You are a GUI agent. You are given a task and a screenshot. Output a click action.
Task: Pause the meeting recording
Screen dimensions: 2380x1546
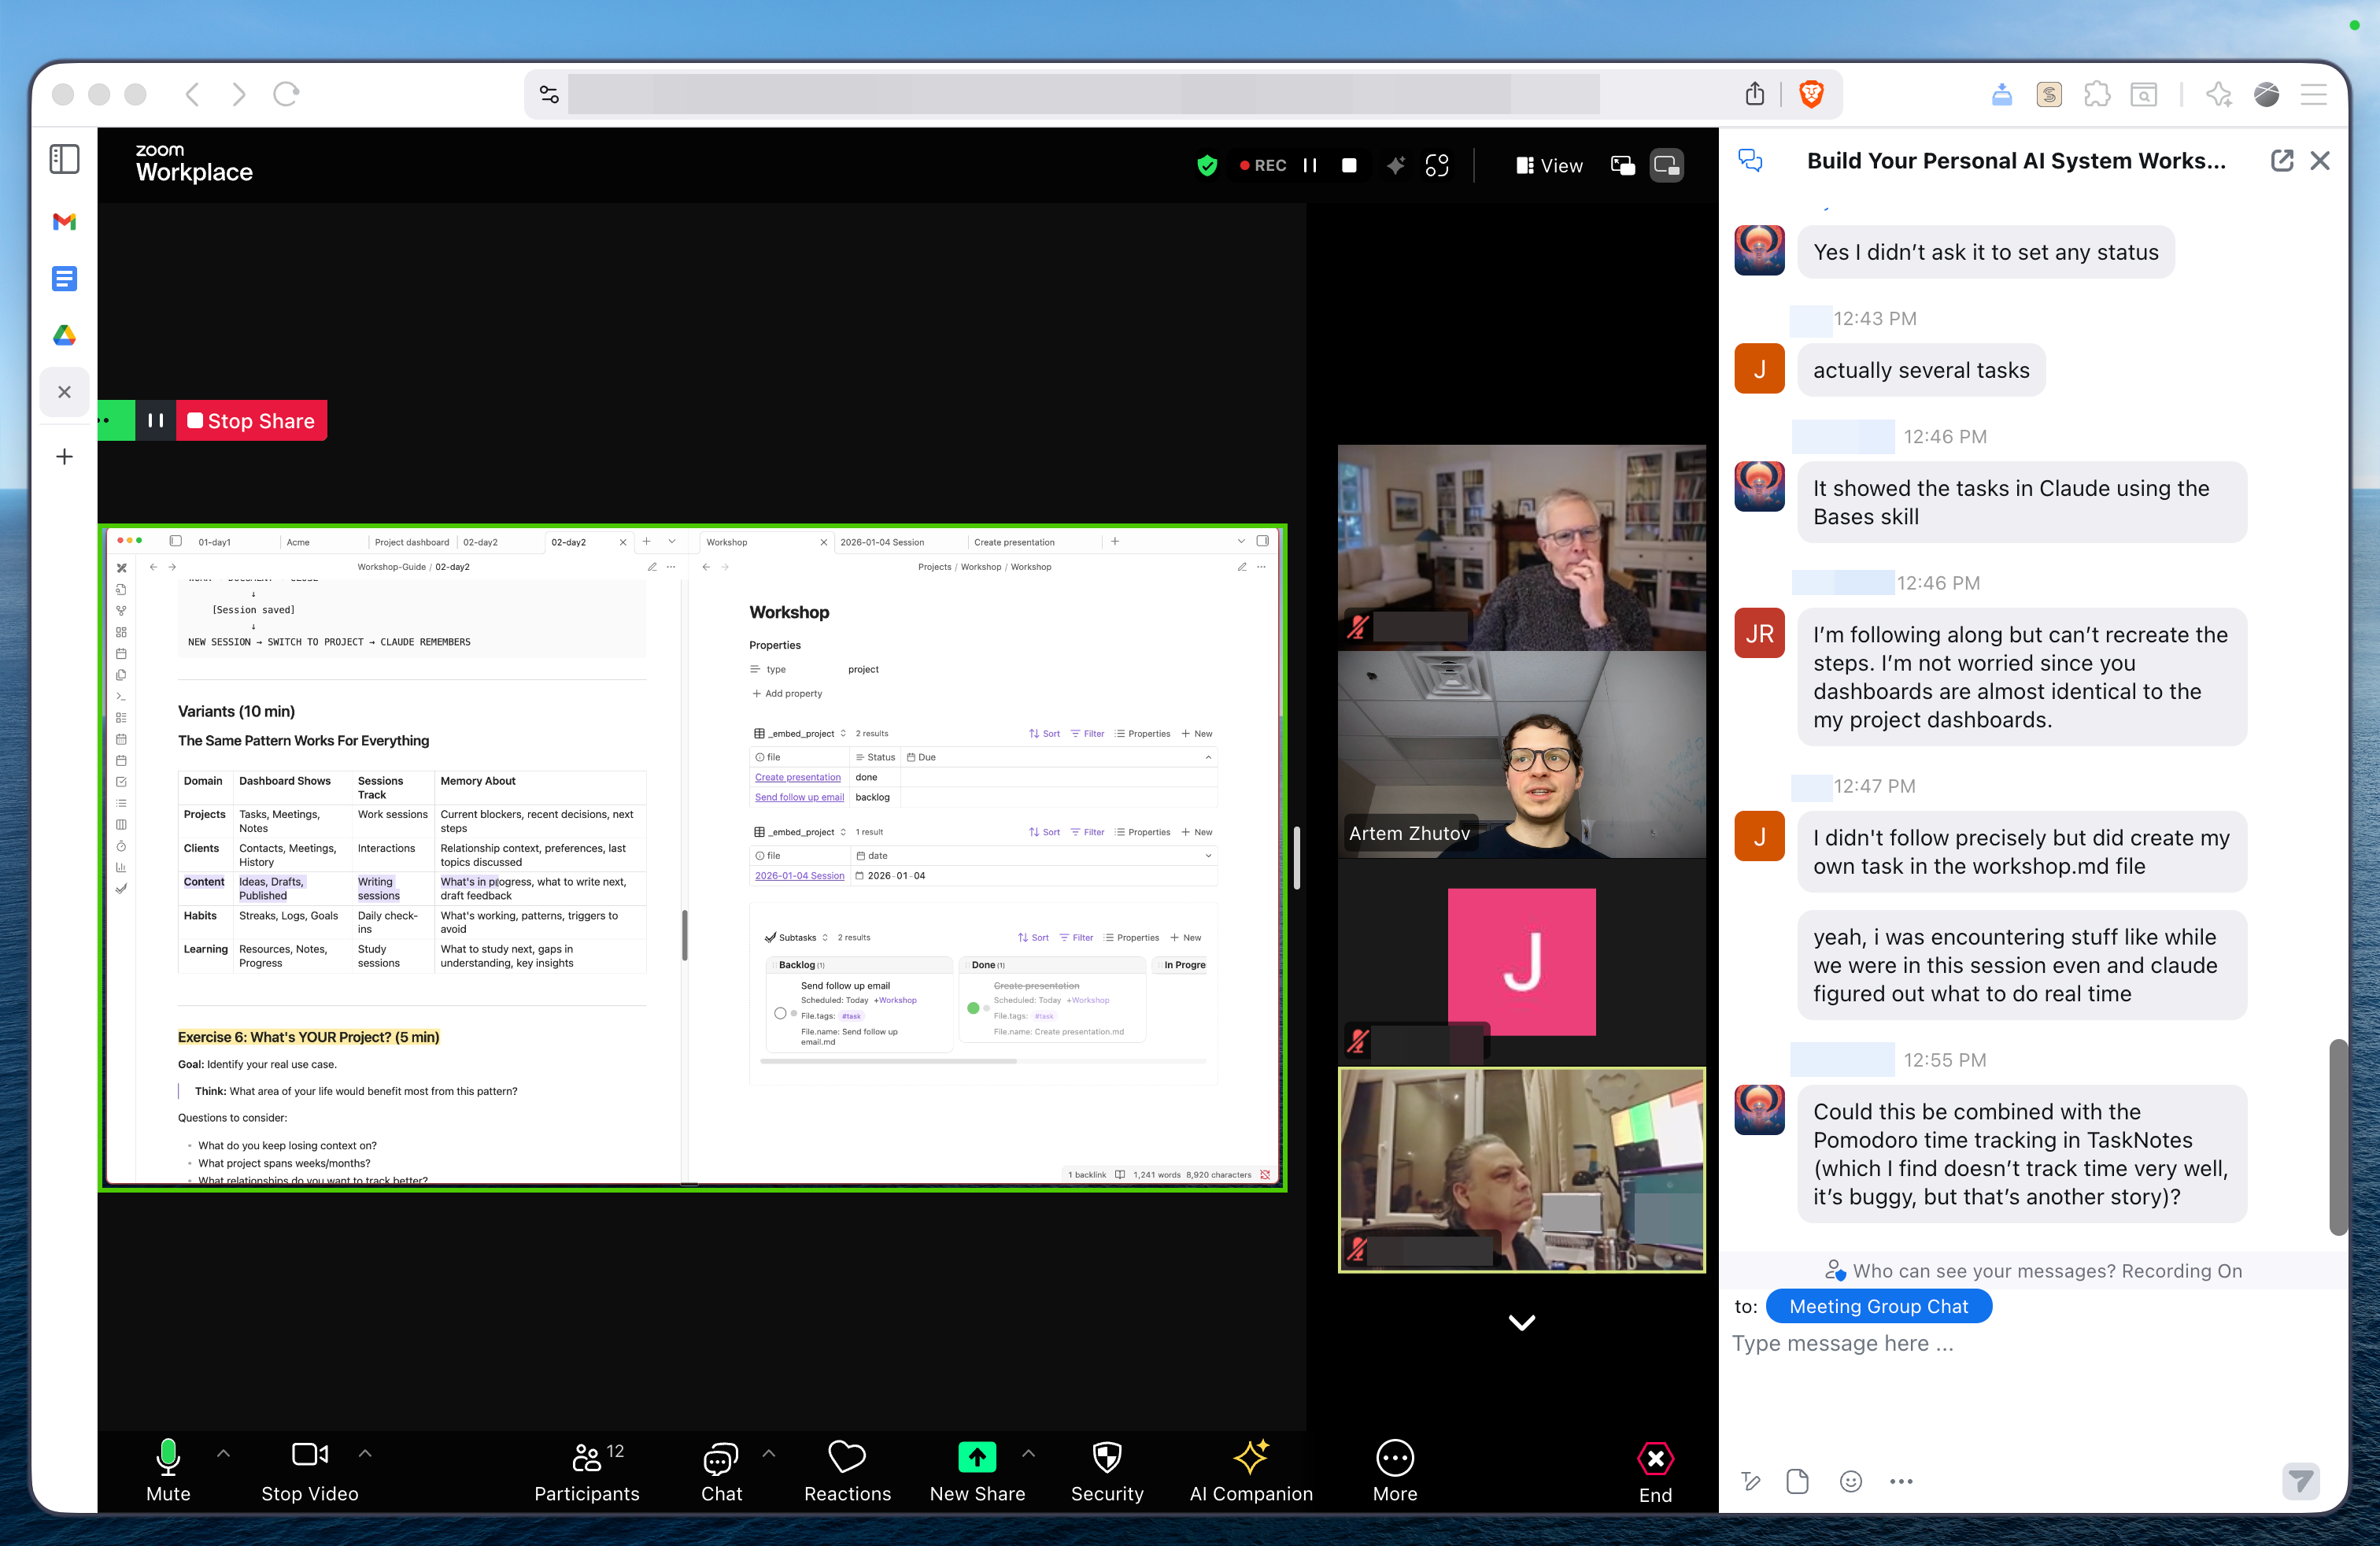pyautogui.click(x=1310, y=165)
